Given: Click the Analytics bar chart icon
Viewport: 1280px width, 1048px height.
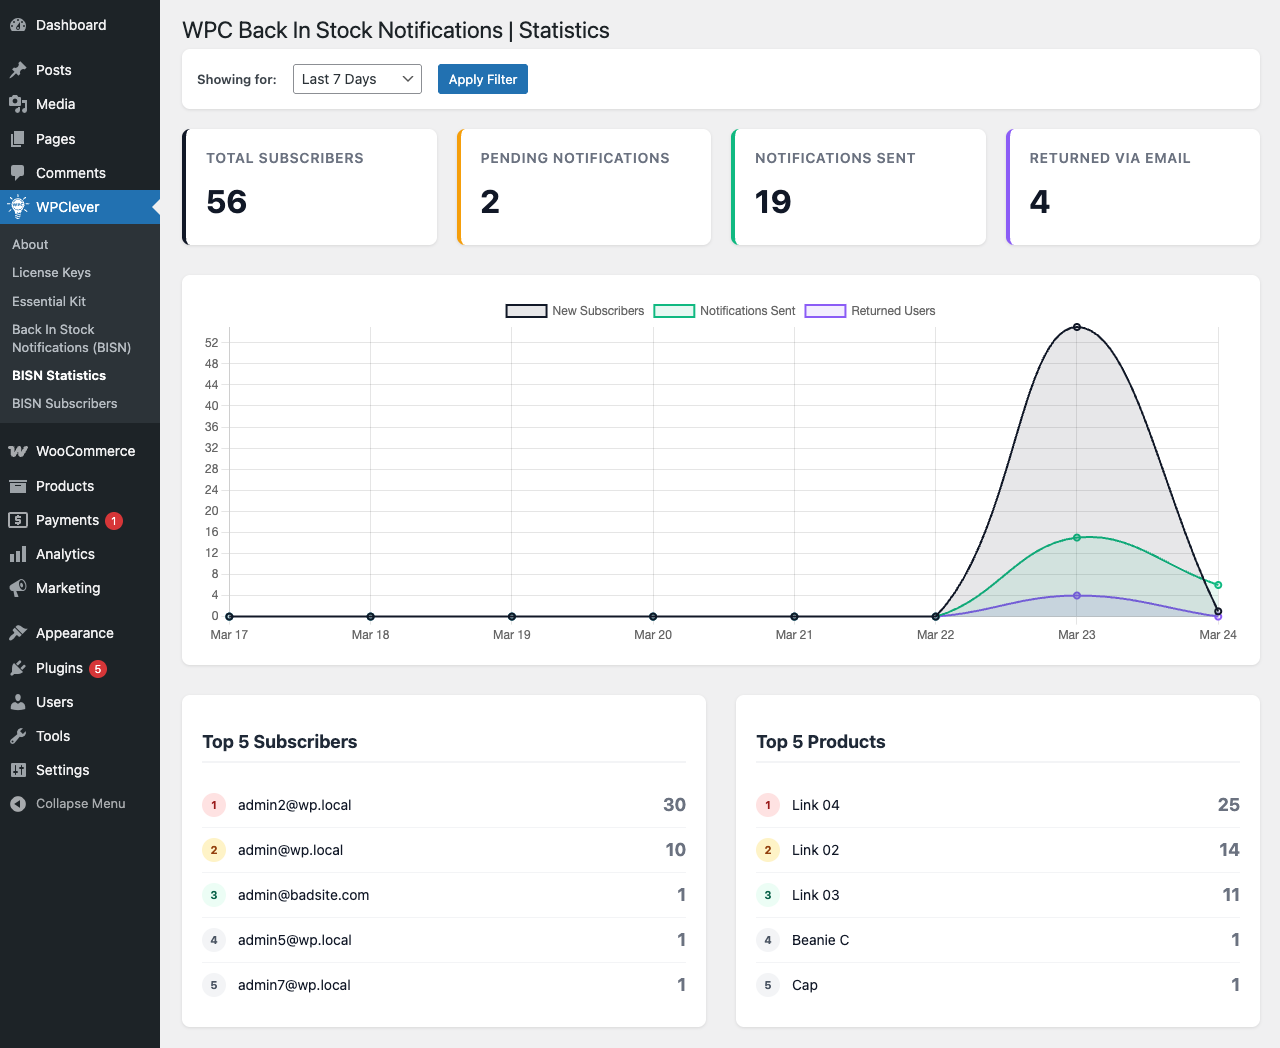Looking at the screenshot, I should [18, 554].
